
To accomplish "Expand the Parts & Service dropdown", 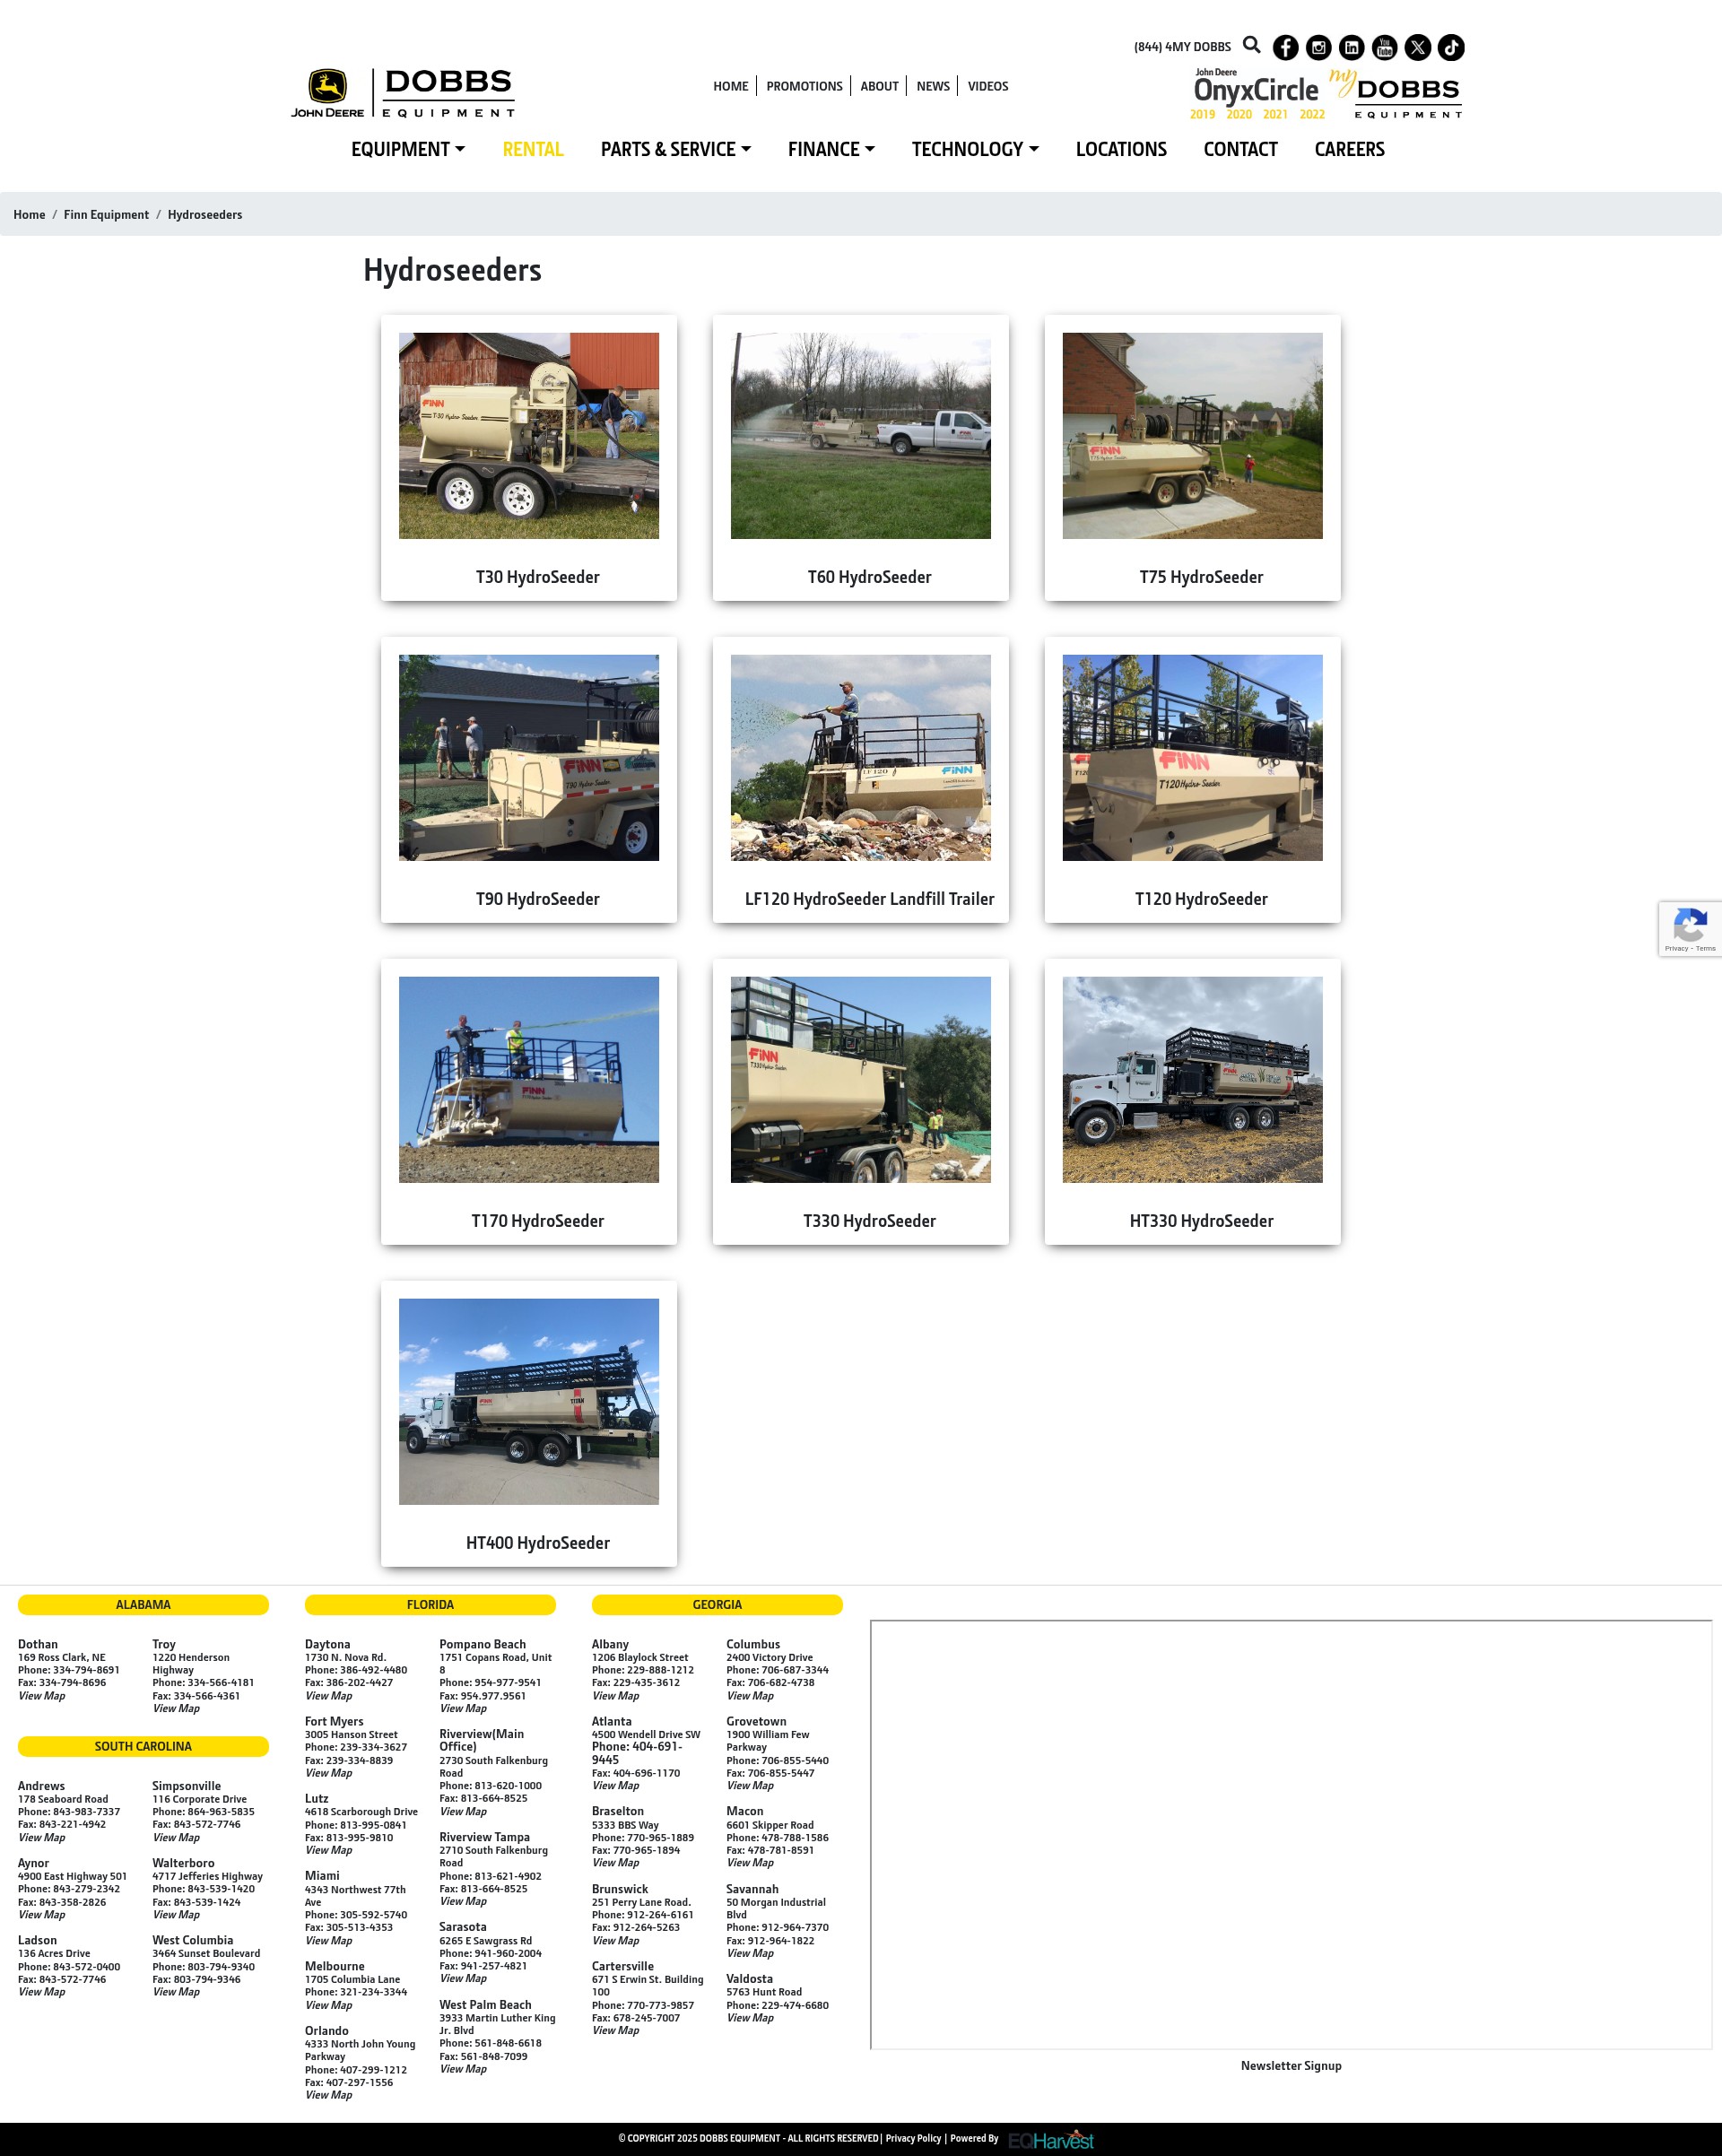I will pyautogui.click(x=676, y=149).
